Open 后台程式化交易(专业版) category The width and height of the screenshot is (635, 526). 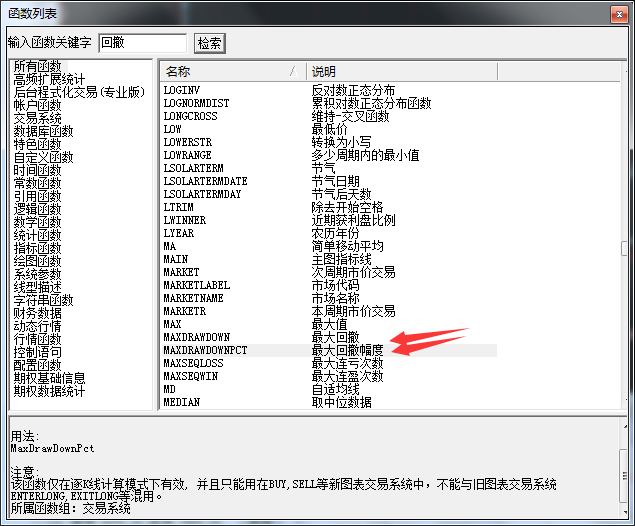[79, 92]
